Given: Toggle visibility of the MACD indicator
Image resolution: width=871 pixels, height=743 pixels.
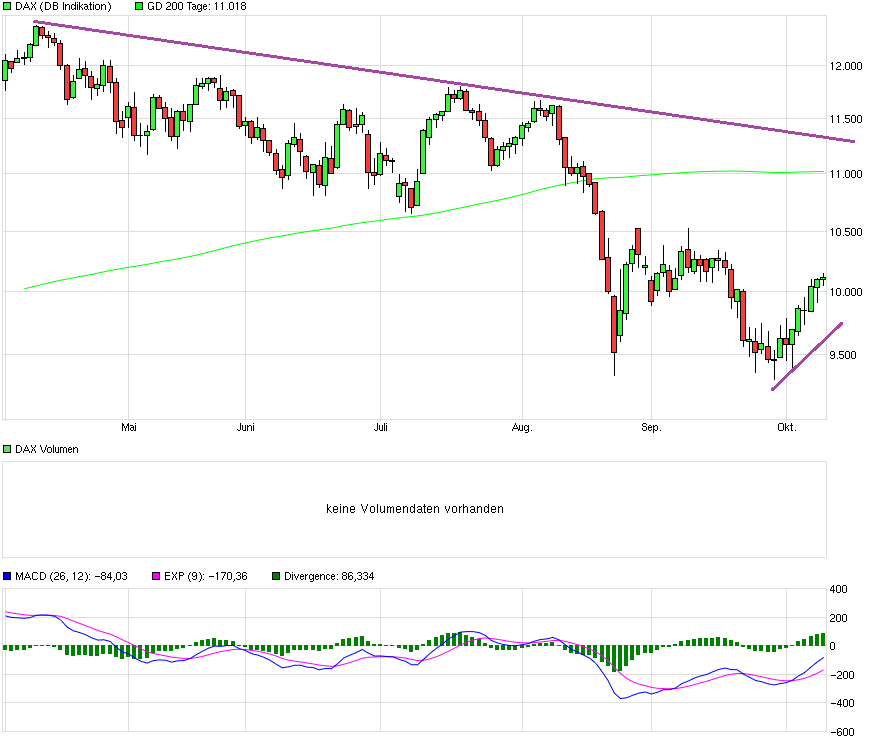Looking at the screenshot, I should coord(8,576).
